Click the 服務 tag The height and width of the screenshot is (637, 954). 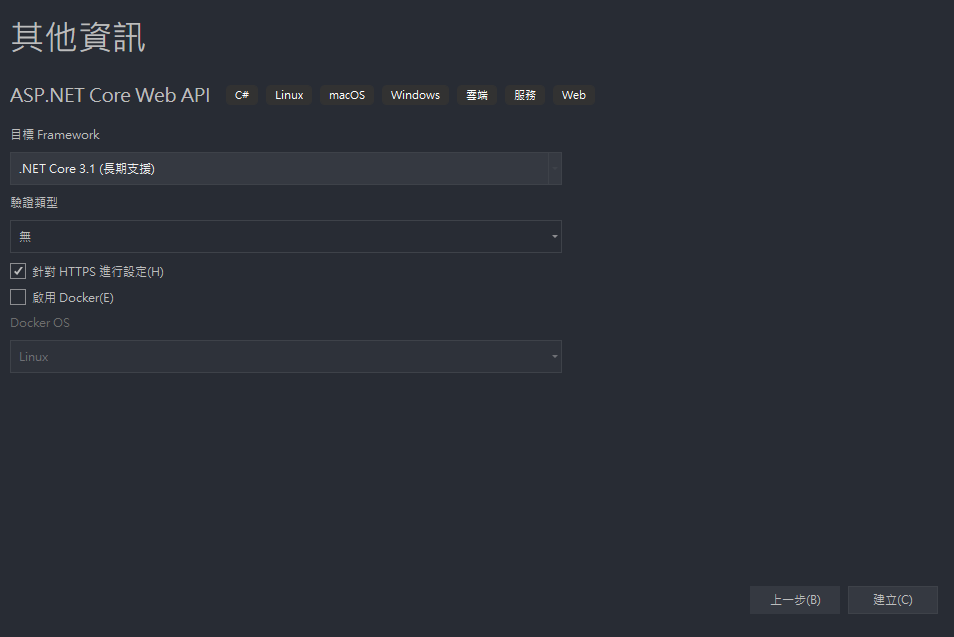(525, 95)
